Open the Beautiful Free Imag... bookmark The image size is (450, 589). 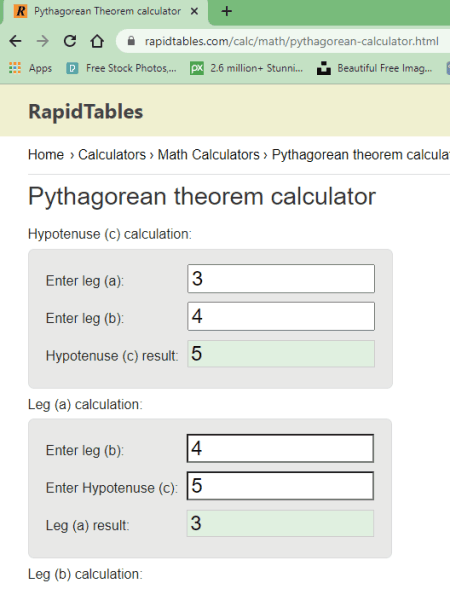pos(374,68)
